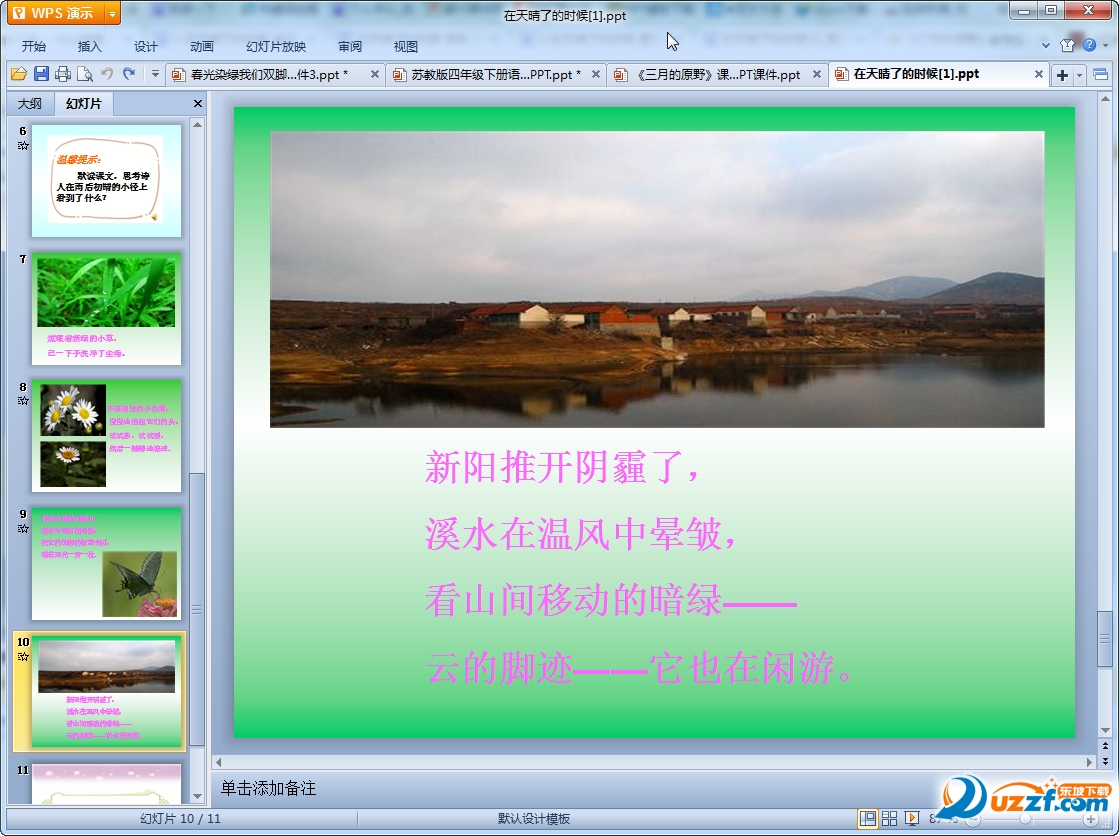Switch to the 幻灯片 slides pane tab
The width and height of the screenshot is (1119, 836).
coord(83,104)
